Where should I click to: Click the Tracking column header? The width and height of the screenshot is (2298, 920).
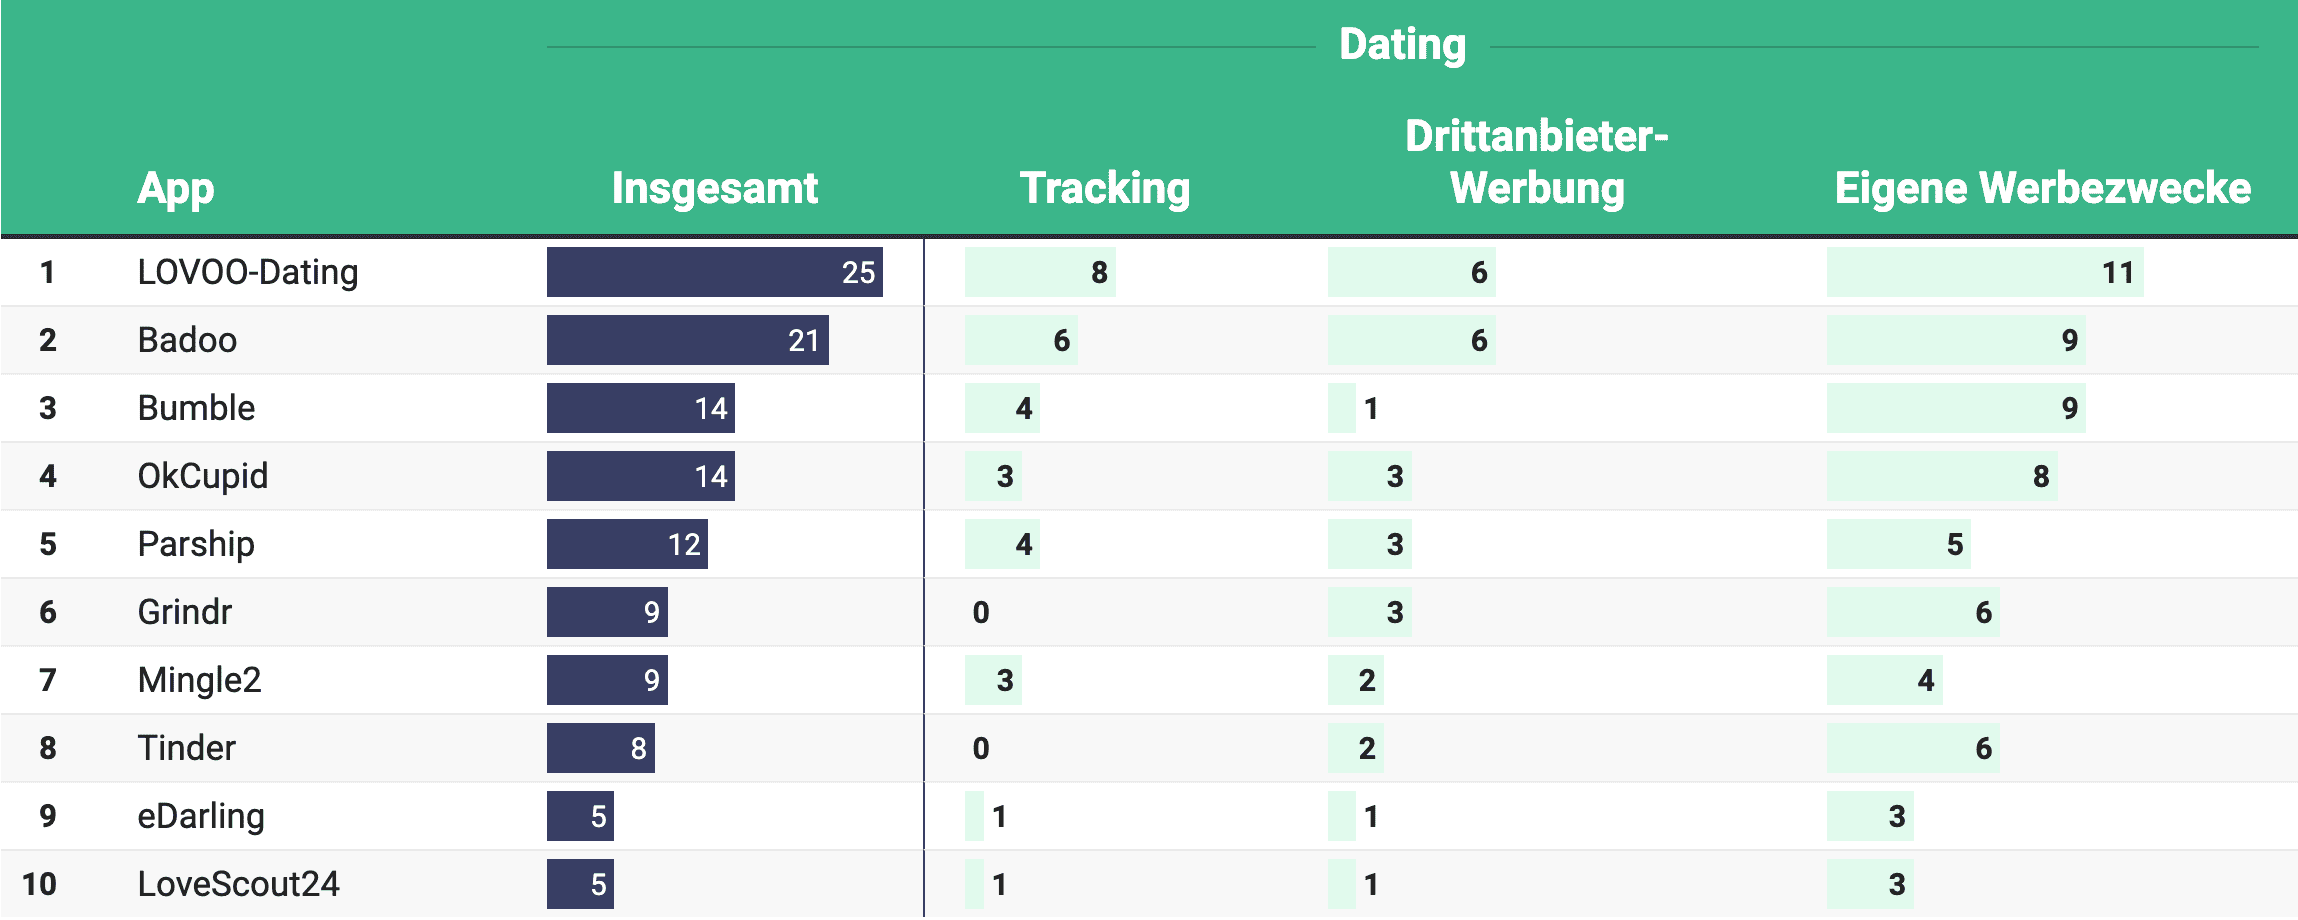tap(1105, 188)
